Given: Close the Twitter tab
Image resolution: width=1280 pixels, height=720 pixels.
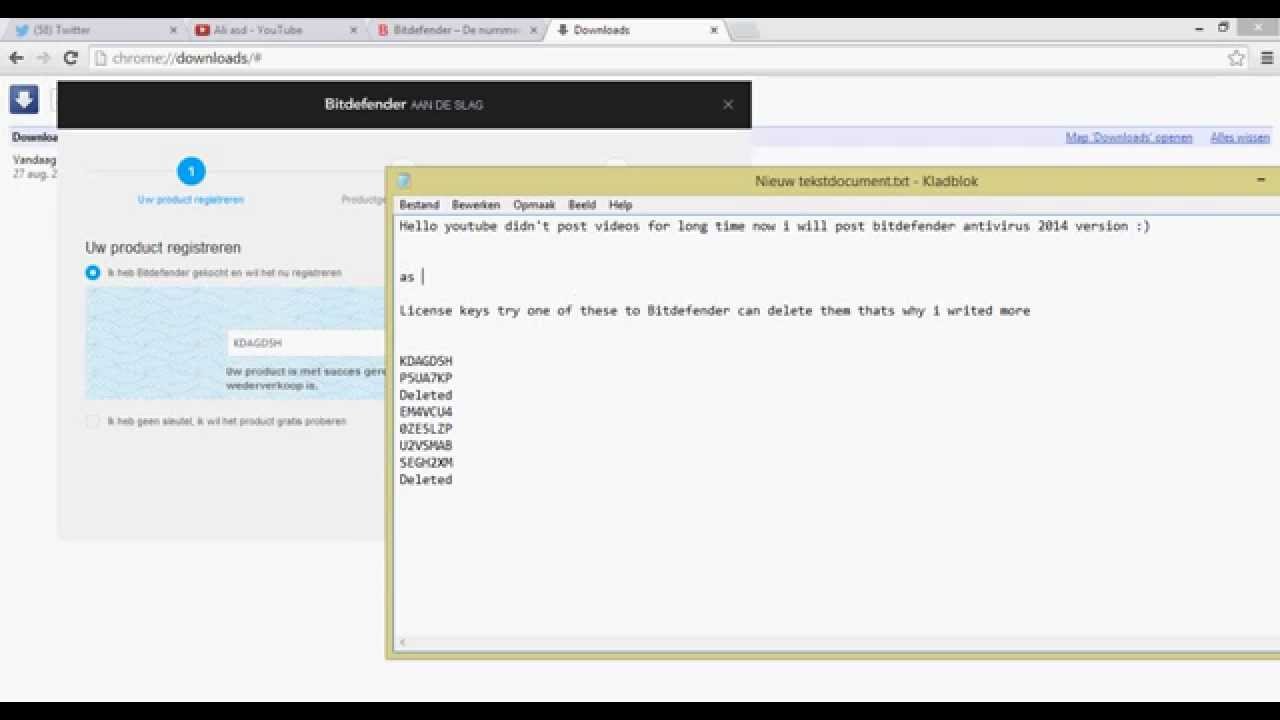Looking at the screenshot, I should (x=173, y=30).
